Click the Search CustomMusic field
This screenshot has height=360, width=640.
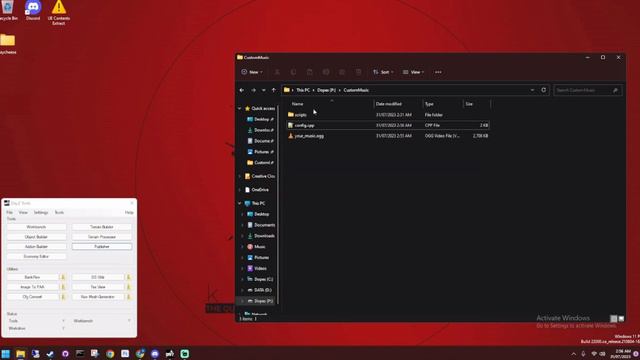click(x=587, y=90)
